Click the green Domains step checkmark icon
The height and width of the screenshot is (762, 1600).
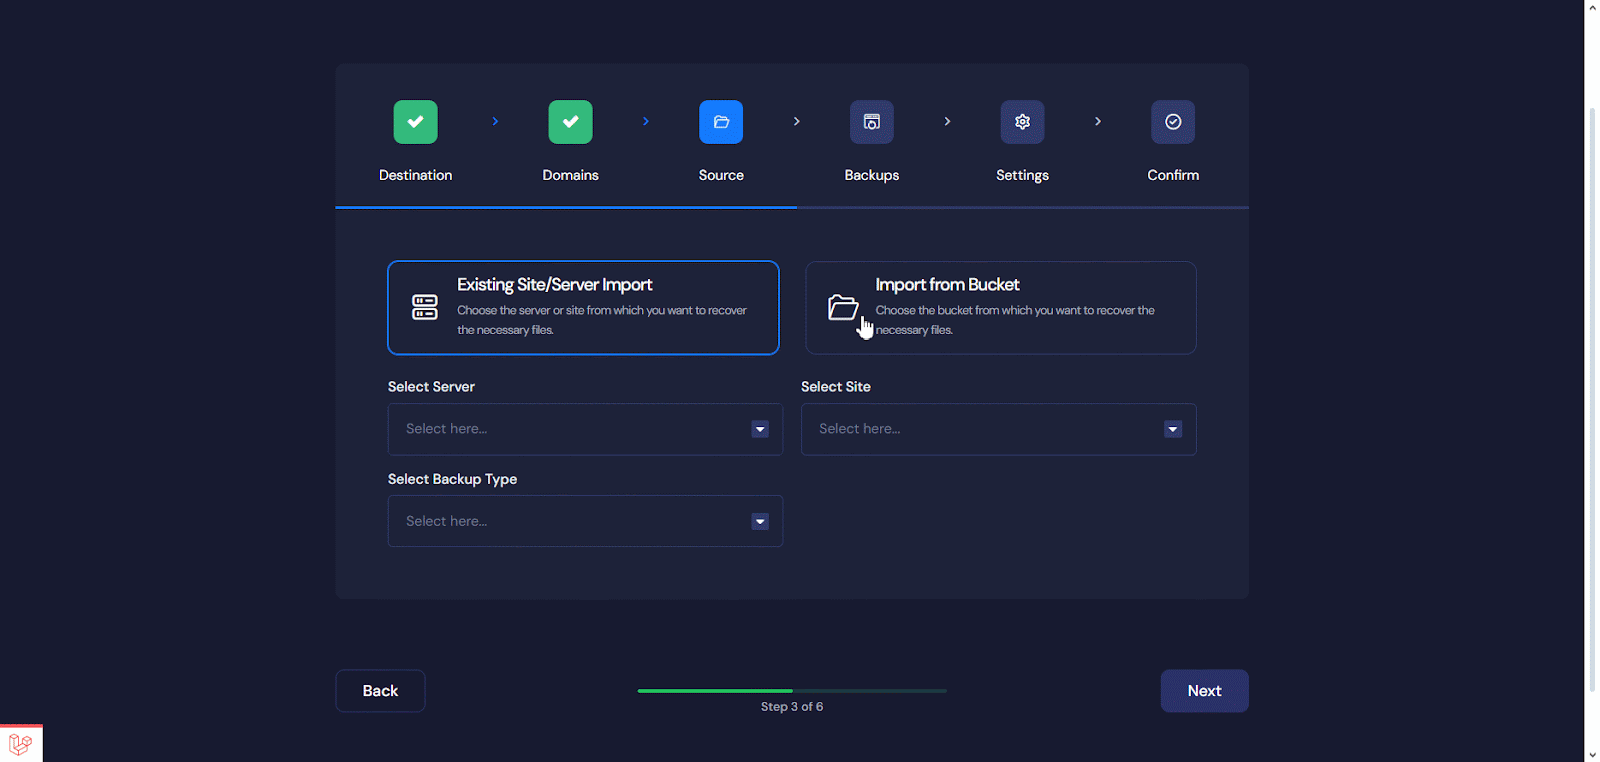click(x=570, y=122)
